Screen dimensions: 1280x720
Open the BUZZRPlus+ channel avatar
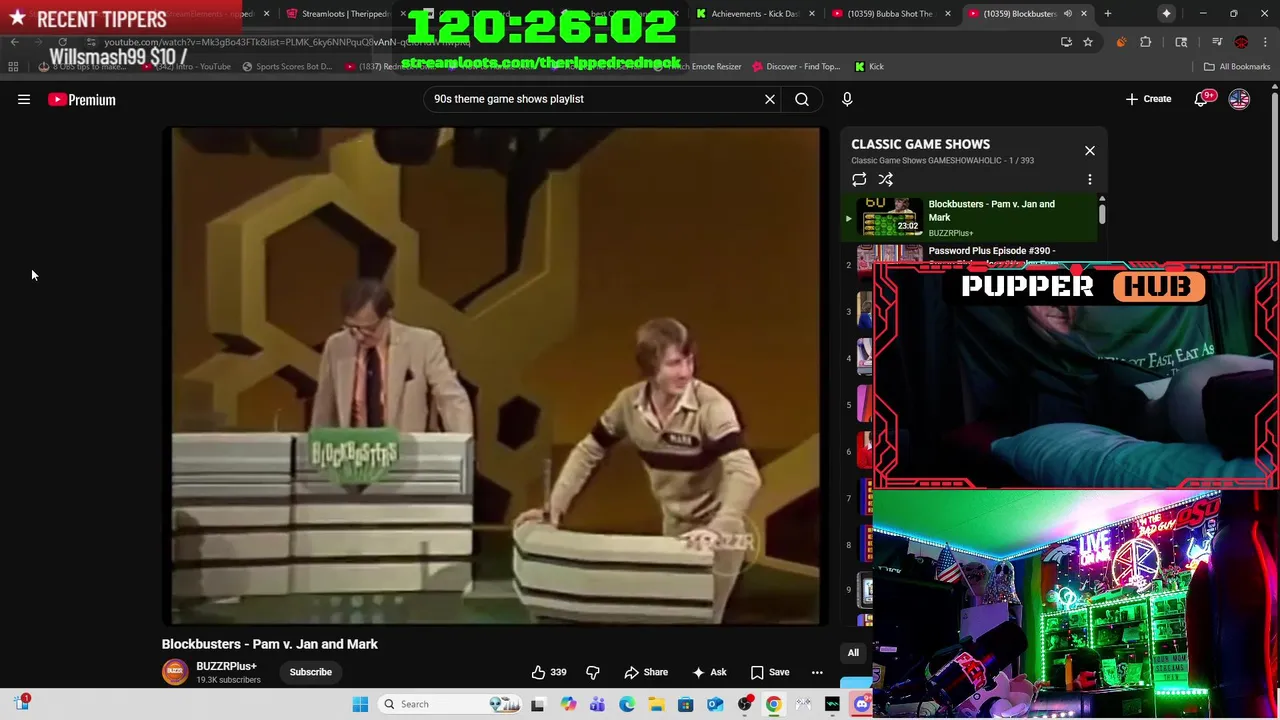[x=175, y=672]
